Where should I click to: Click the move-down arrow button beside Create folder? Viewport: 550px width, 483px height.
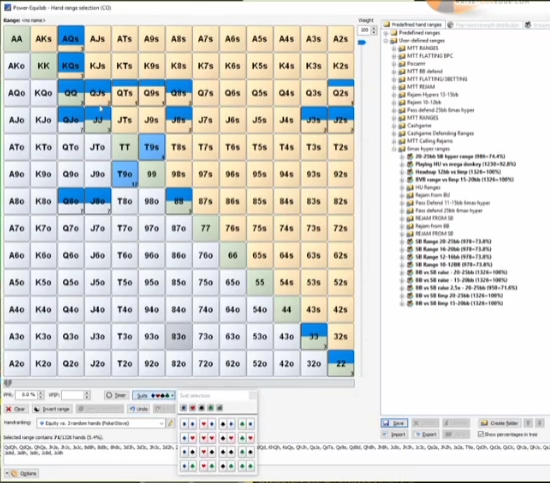coord(540,423)
